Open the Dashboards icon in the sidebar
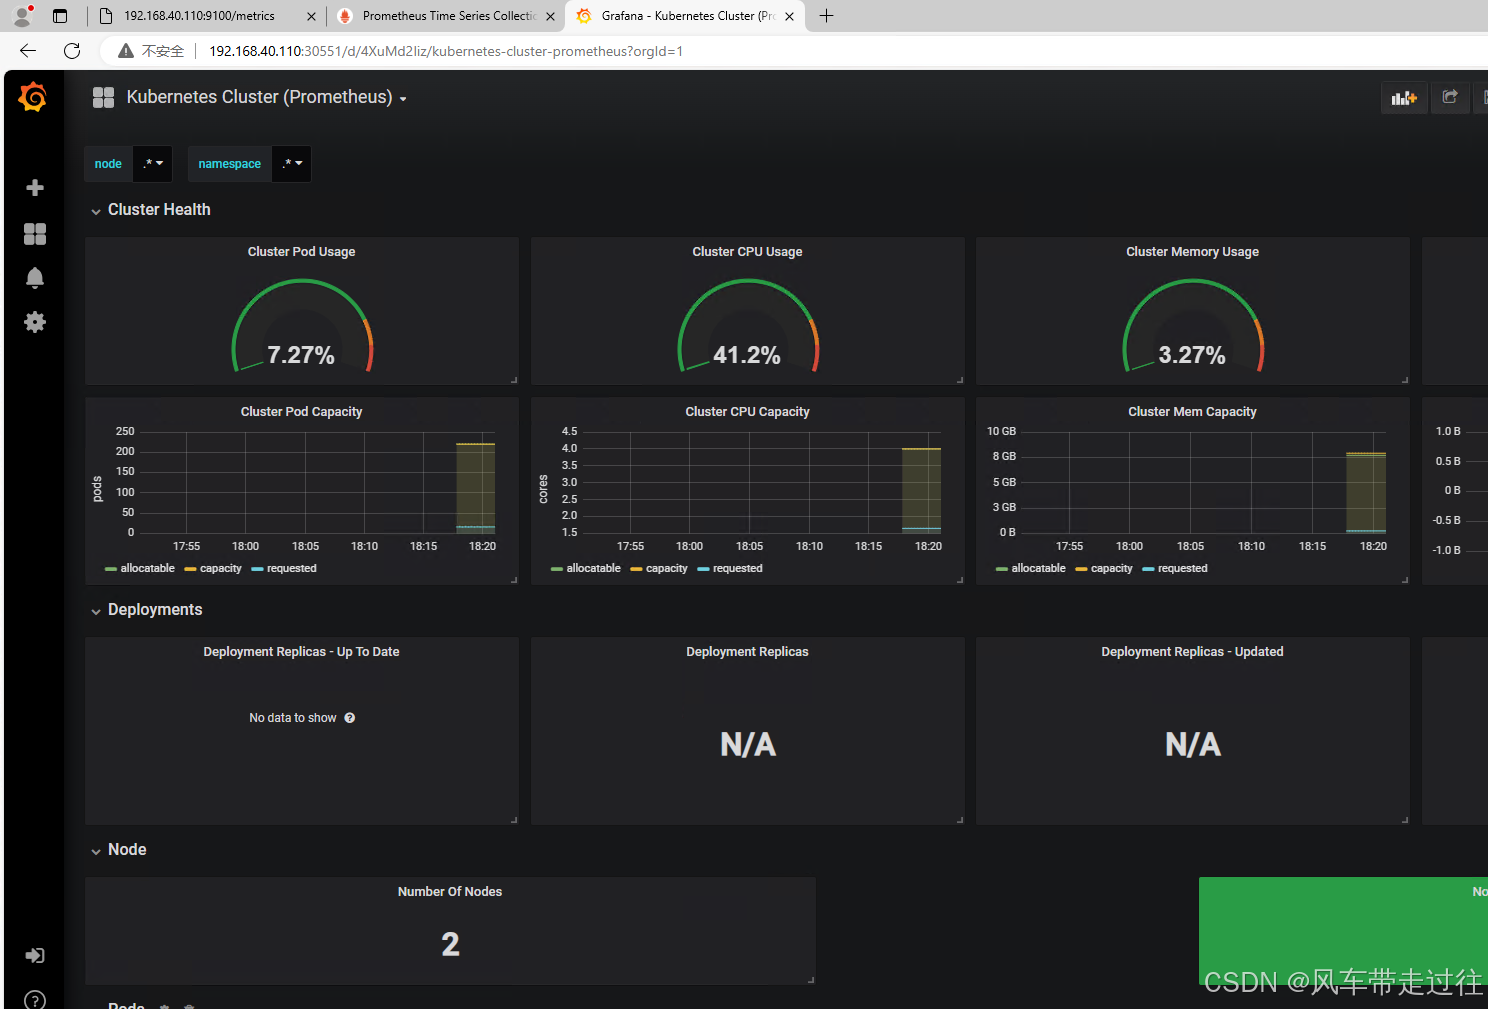The height and width of the screenshot is (1009, 1488). point(35,234)
